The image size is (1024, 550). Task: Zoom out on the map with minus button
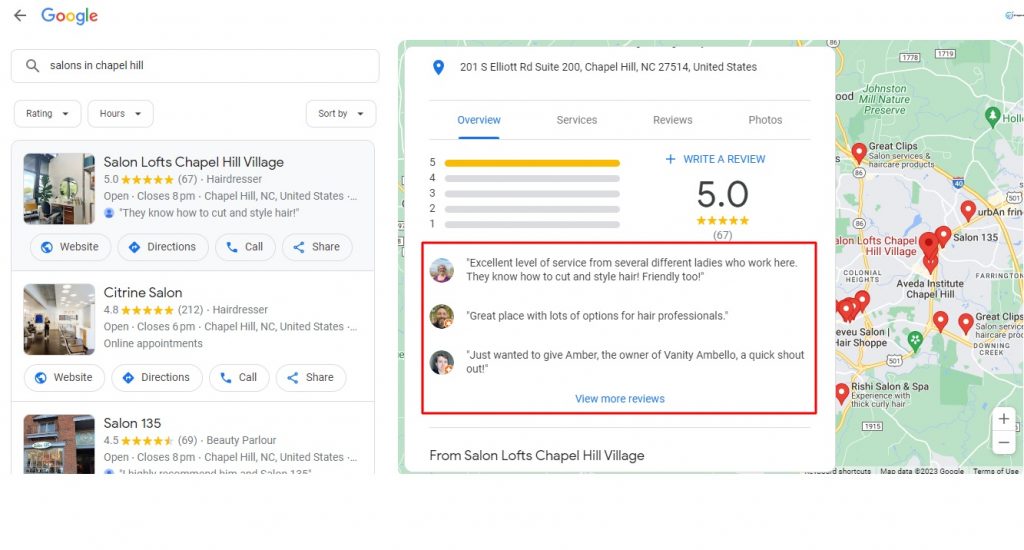[1004, 443]
